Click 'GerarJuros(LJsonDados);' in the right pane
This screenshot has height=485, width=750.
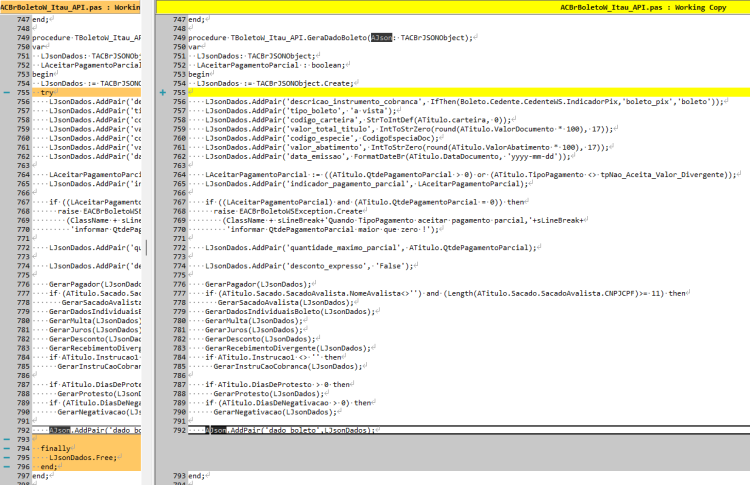point(254,330)
